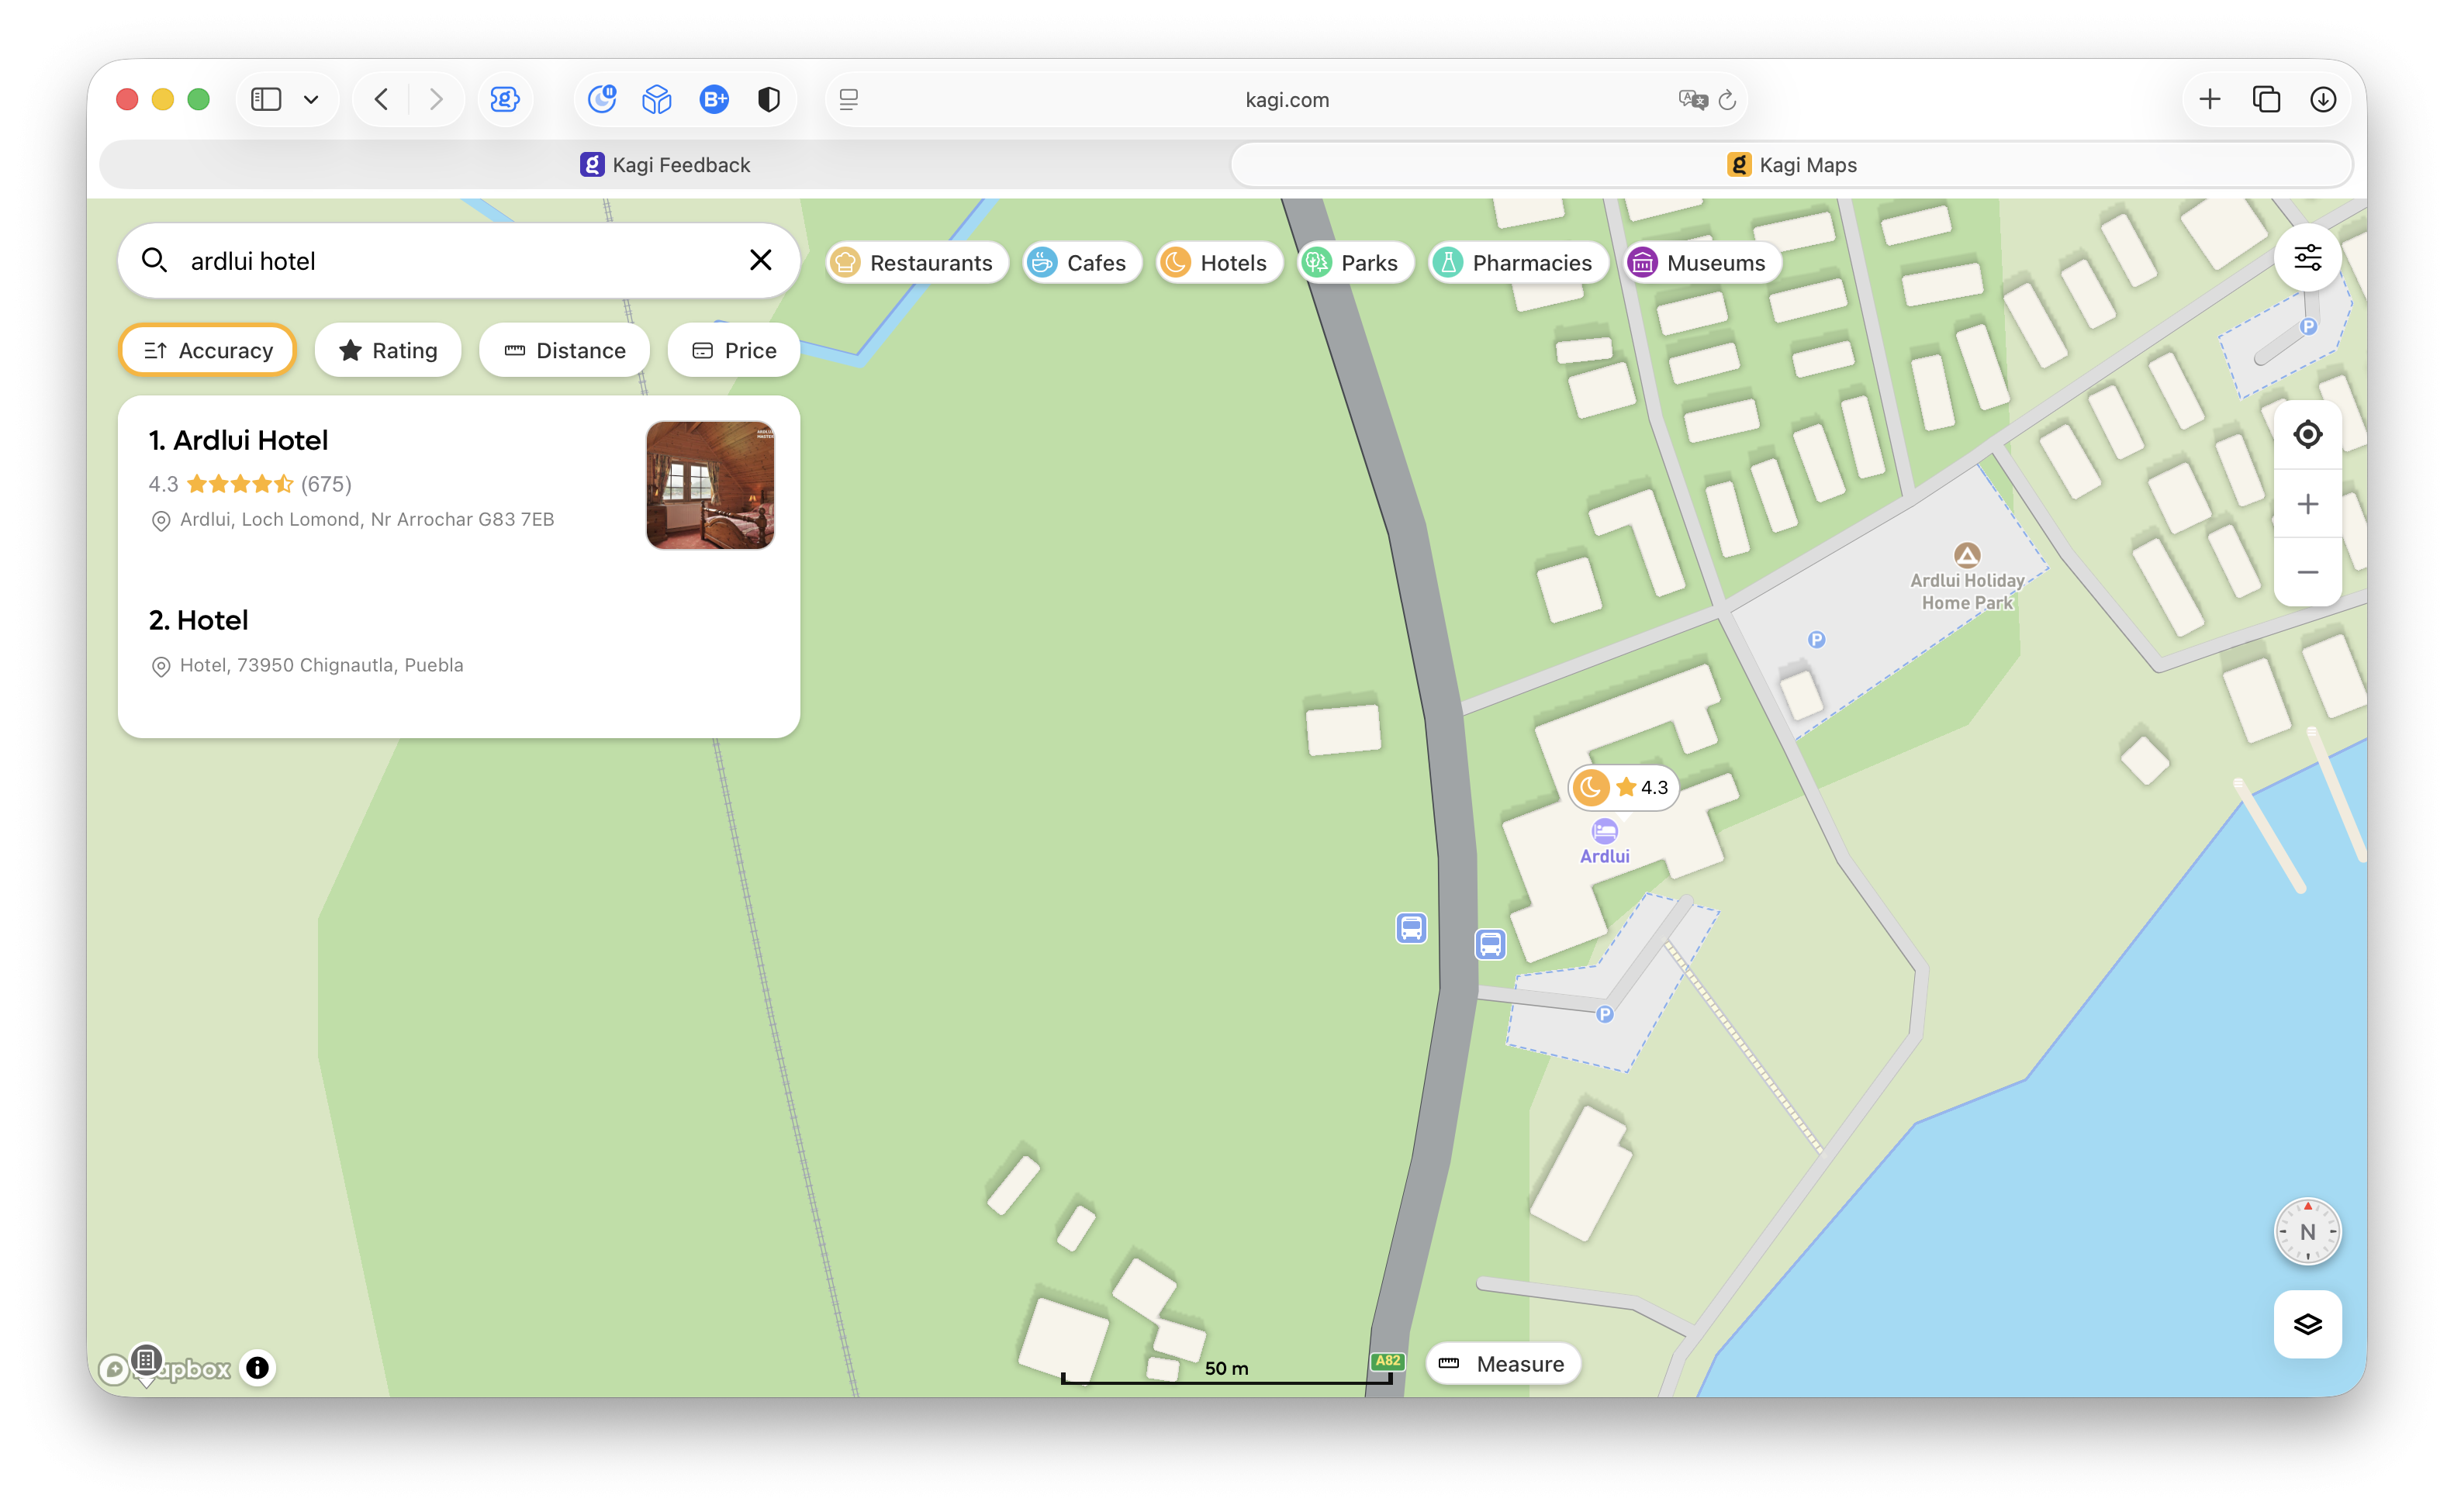The height and width of the screenshot is (1512, 2454).
Task: Click the search input field
Action: coord(450,261)
